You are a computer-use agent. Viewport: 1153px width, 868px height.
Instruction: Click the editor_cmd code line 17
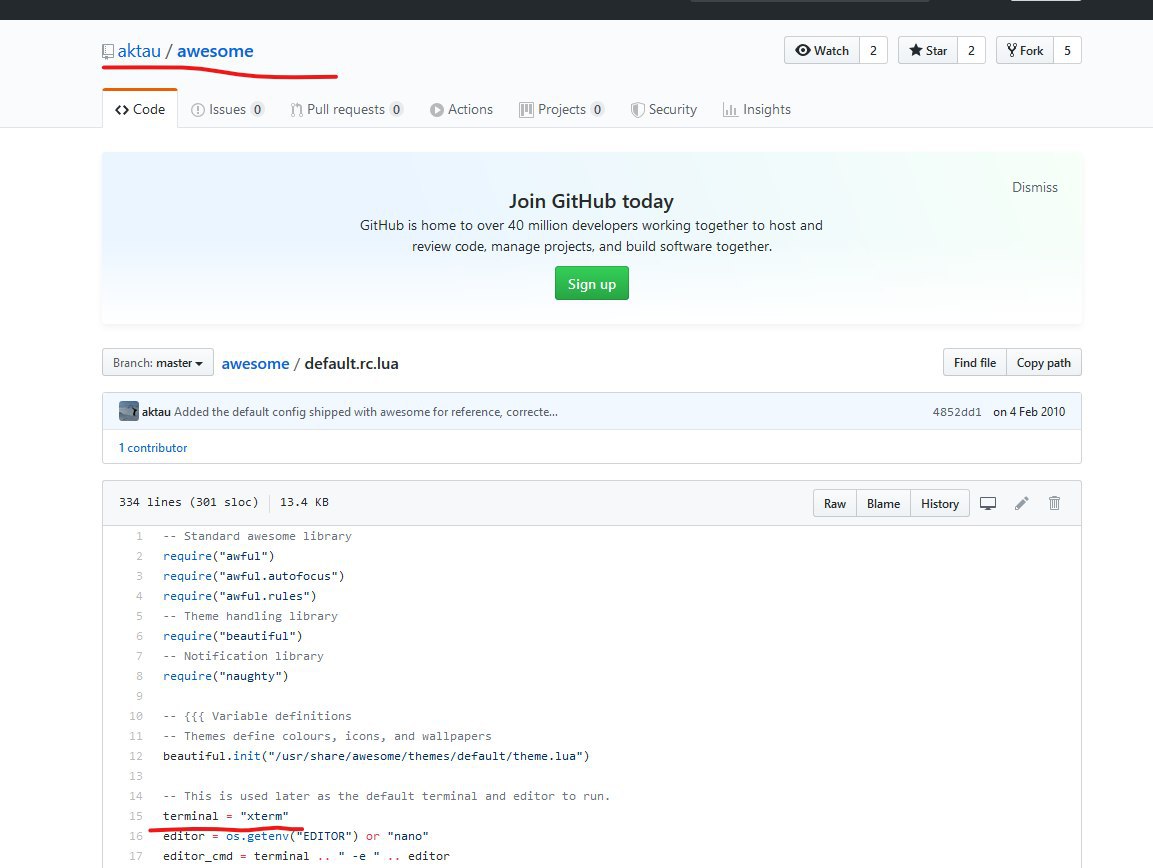pos(306,856)
